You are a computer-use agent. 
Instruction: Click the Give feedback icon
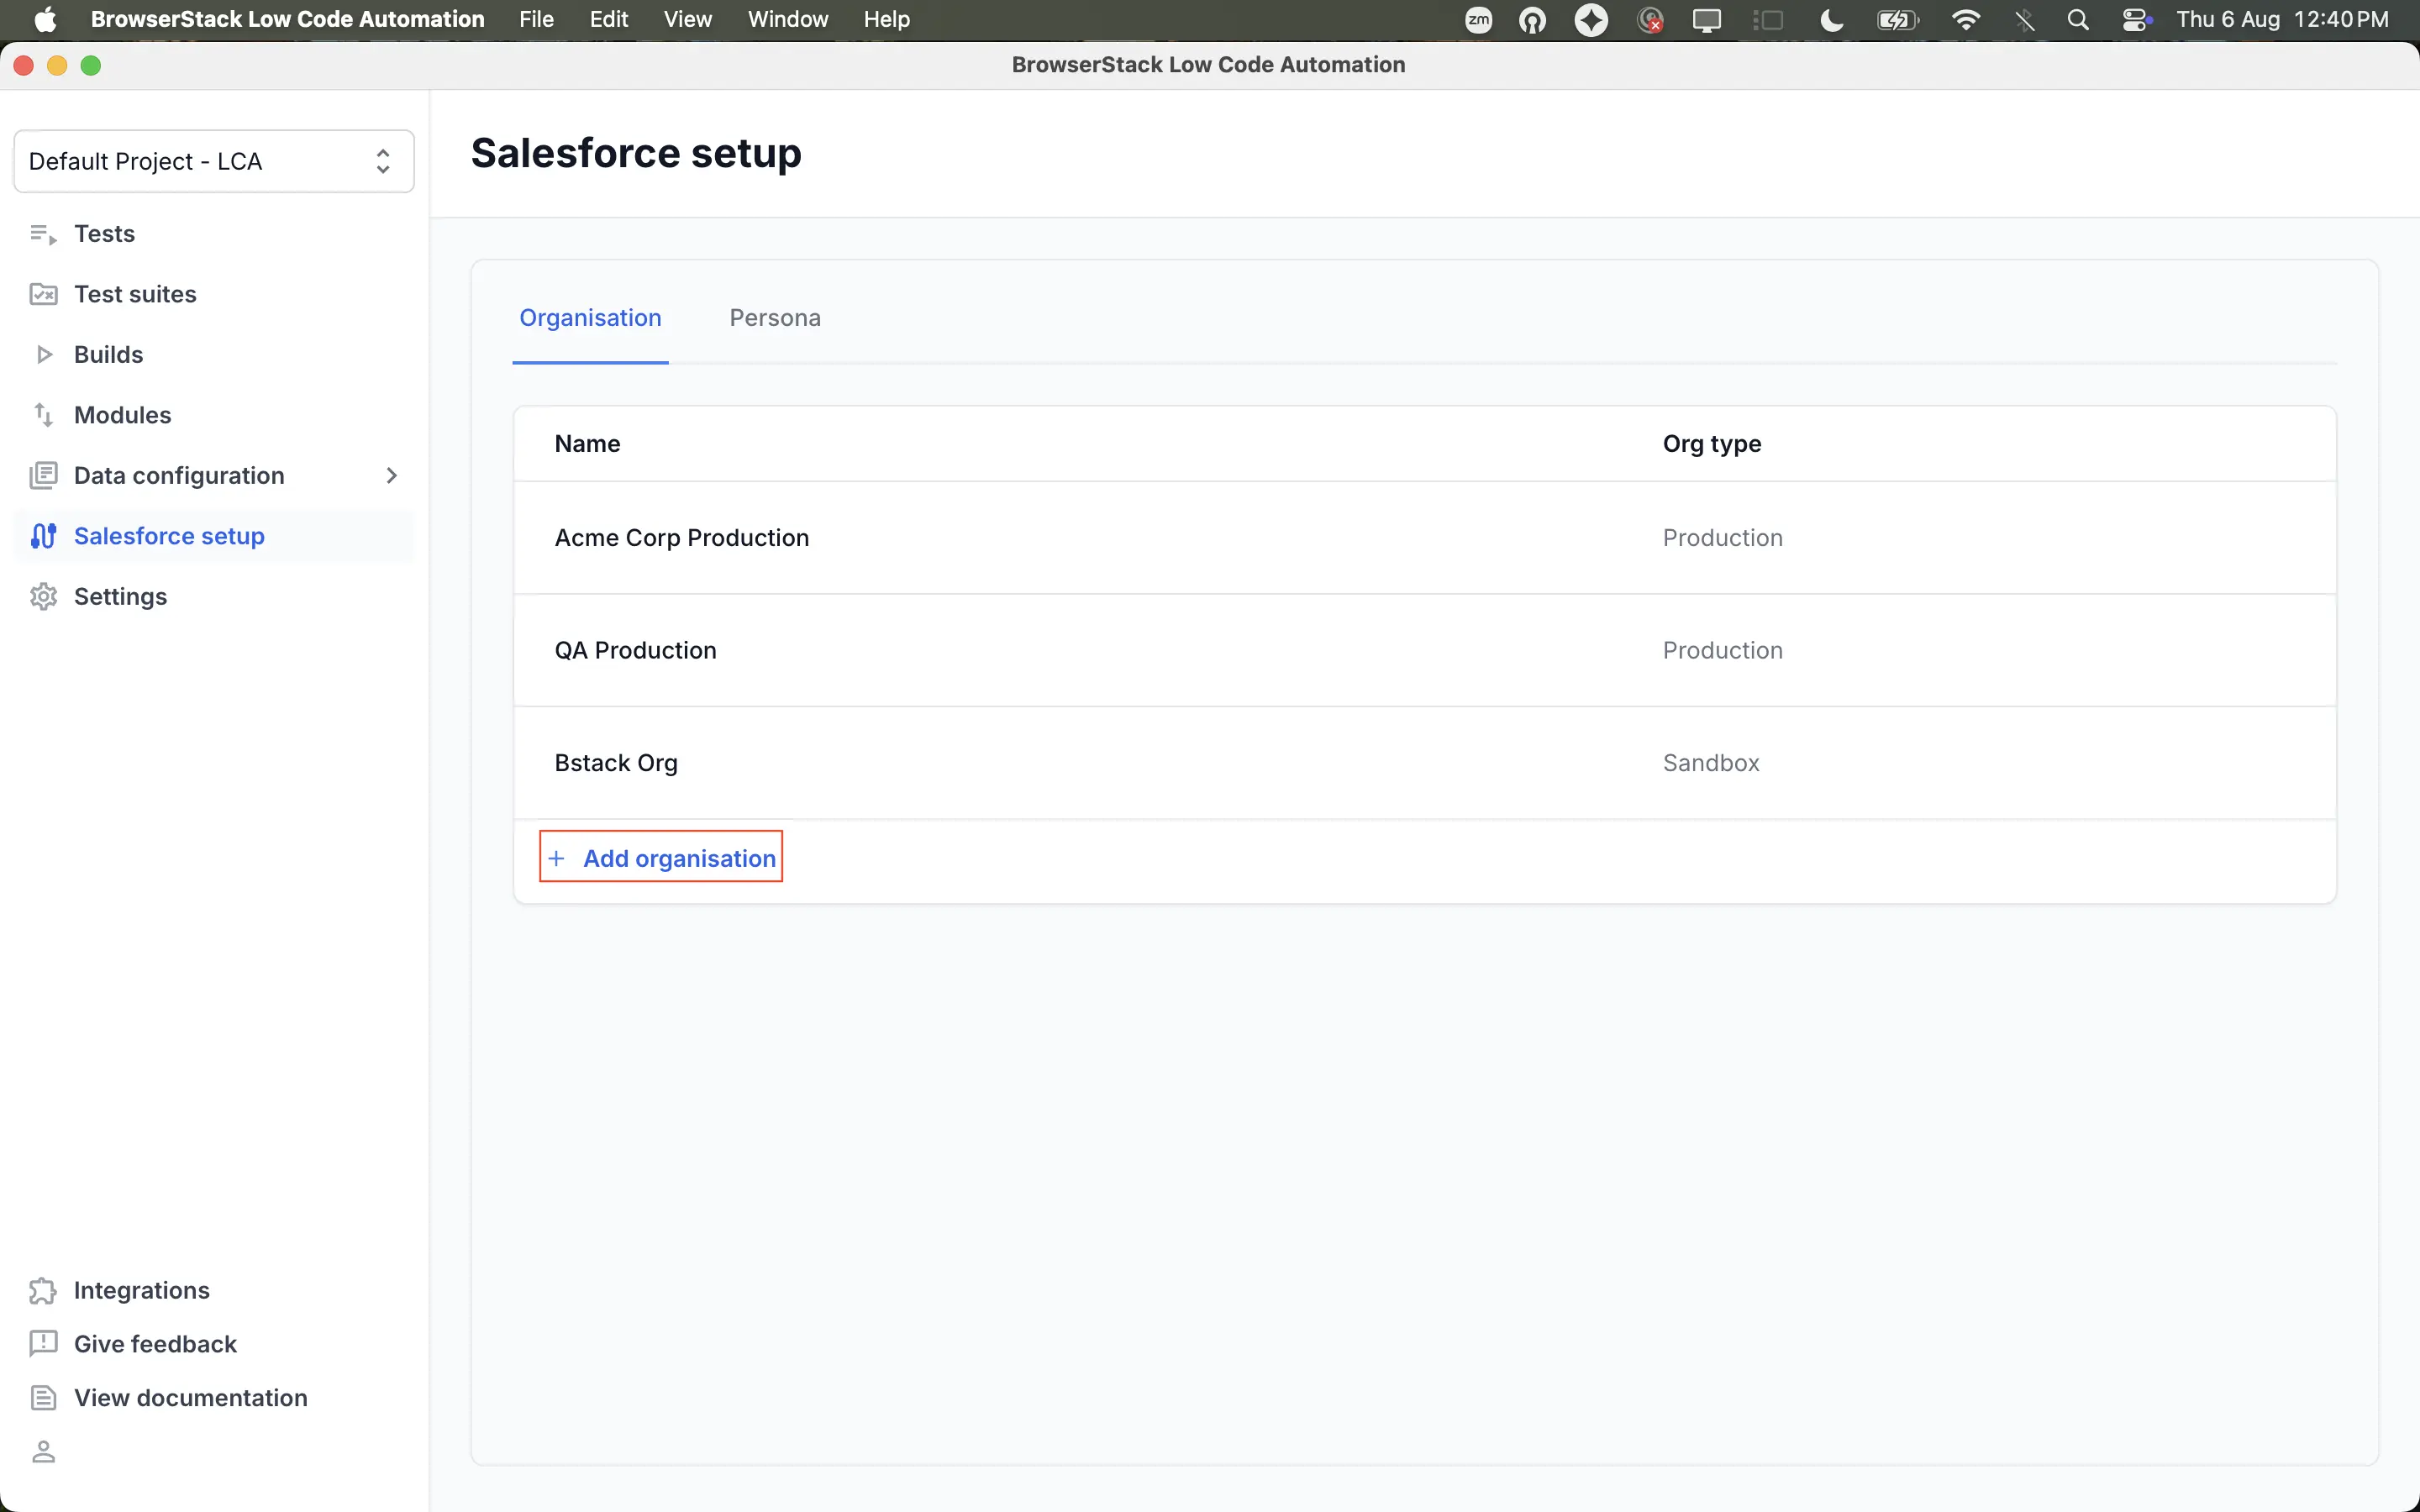click(43, 1344)
